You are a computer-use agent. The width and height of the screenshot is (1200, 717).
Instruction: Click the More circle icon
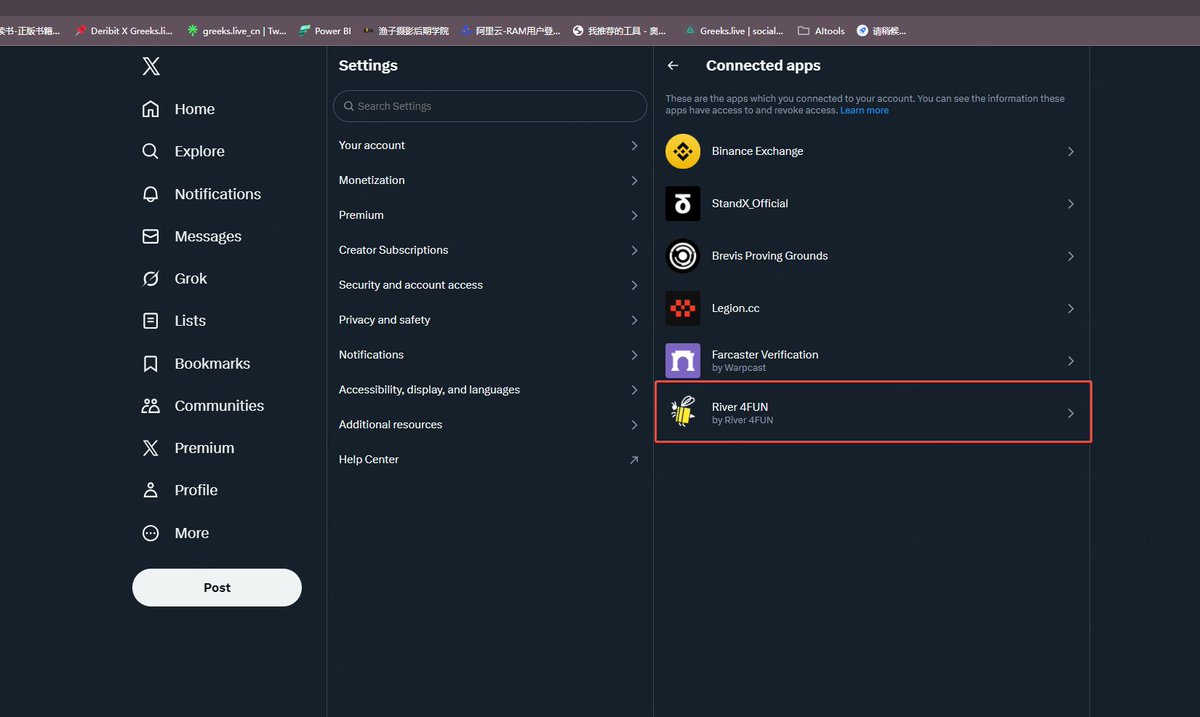151,533
